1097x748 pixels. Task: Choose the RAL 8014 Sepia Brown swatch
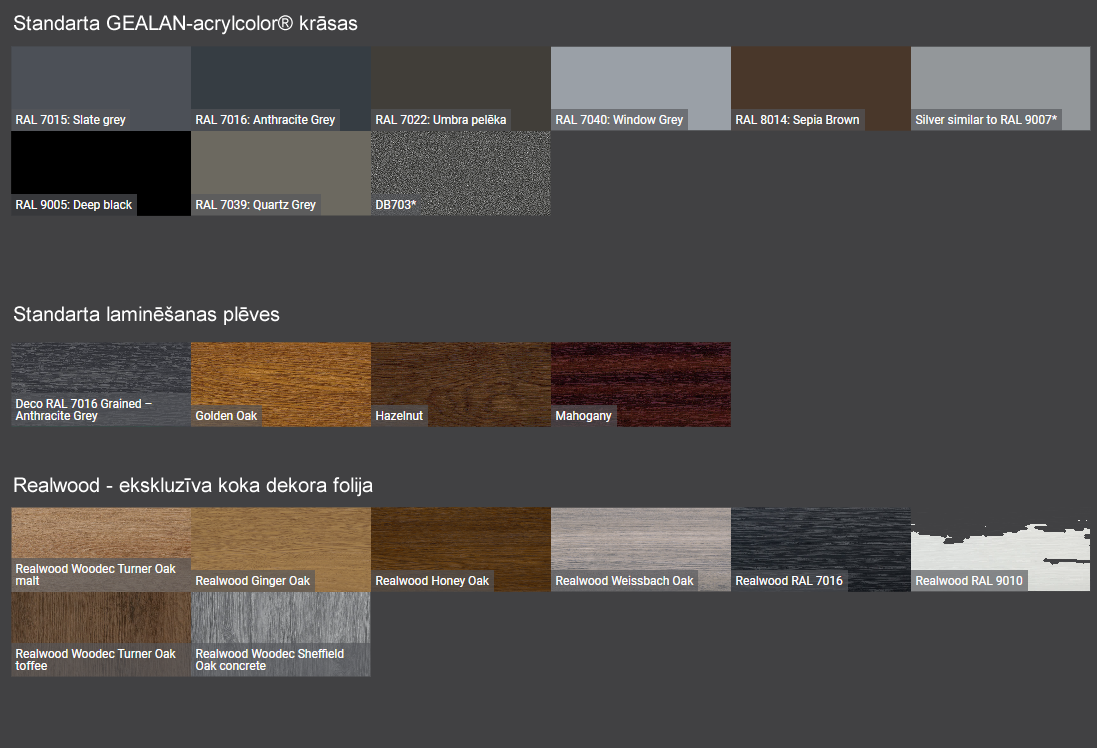[x=821, y=88]
